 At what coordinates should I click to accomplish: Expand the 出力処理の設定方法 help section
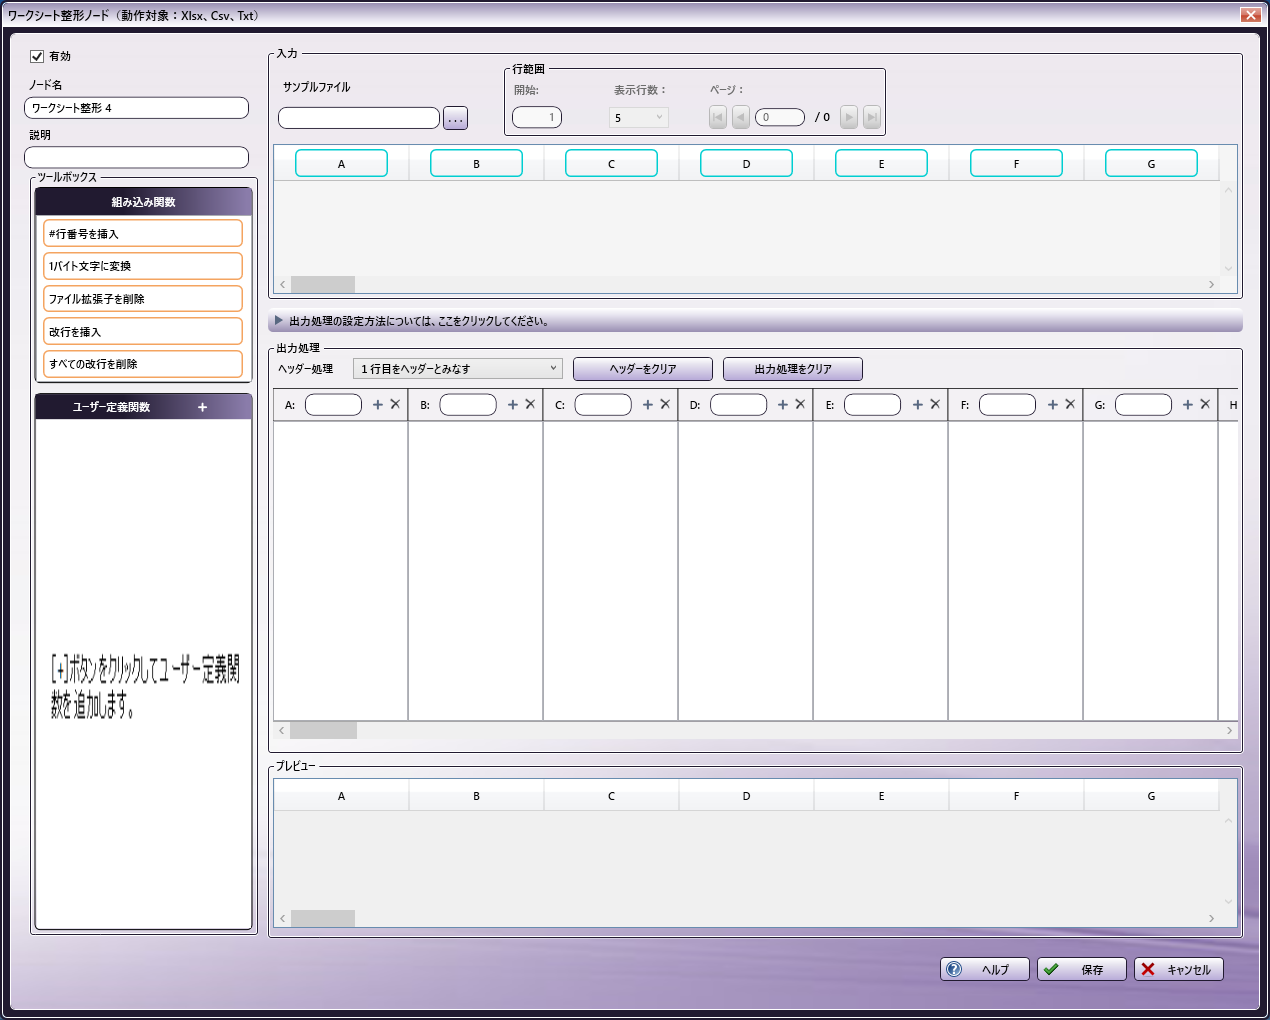point(755,321)
